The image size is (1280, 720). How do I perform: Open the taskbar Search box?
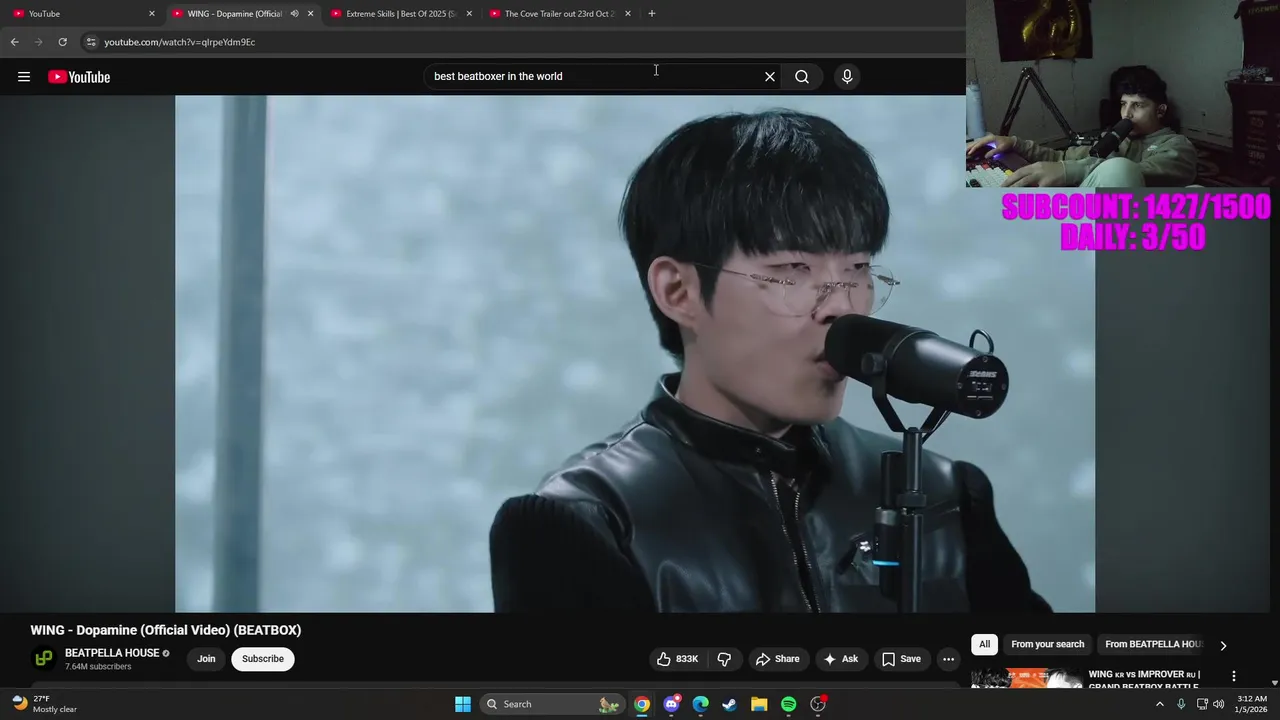click(x=552, y=704)
